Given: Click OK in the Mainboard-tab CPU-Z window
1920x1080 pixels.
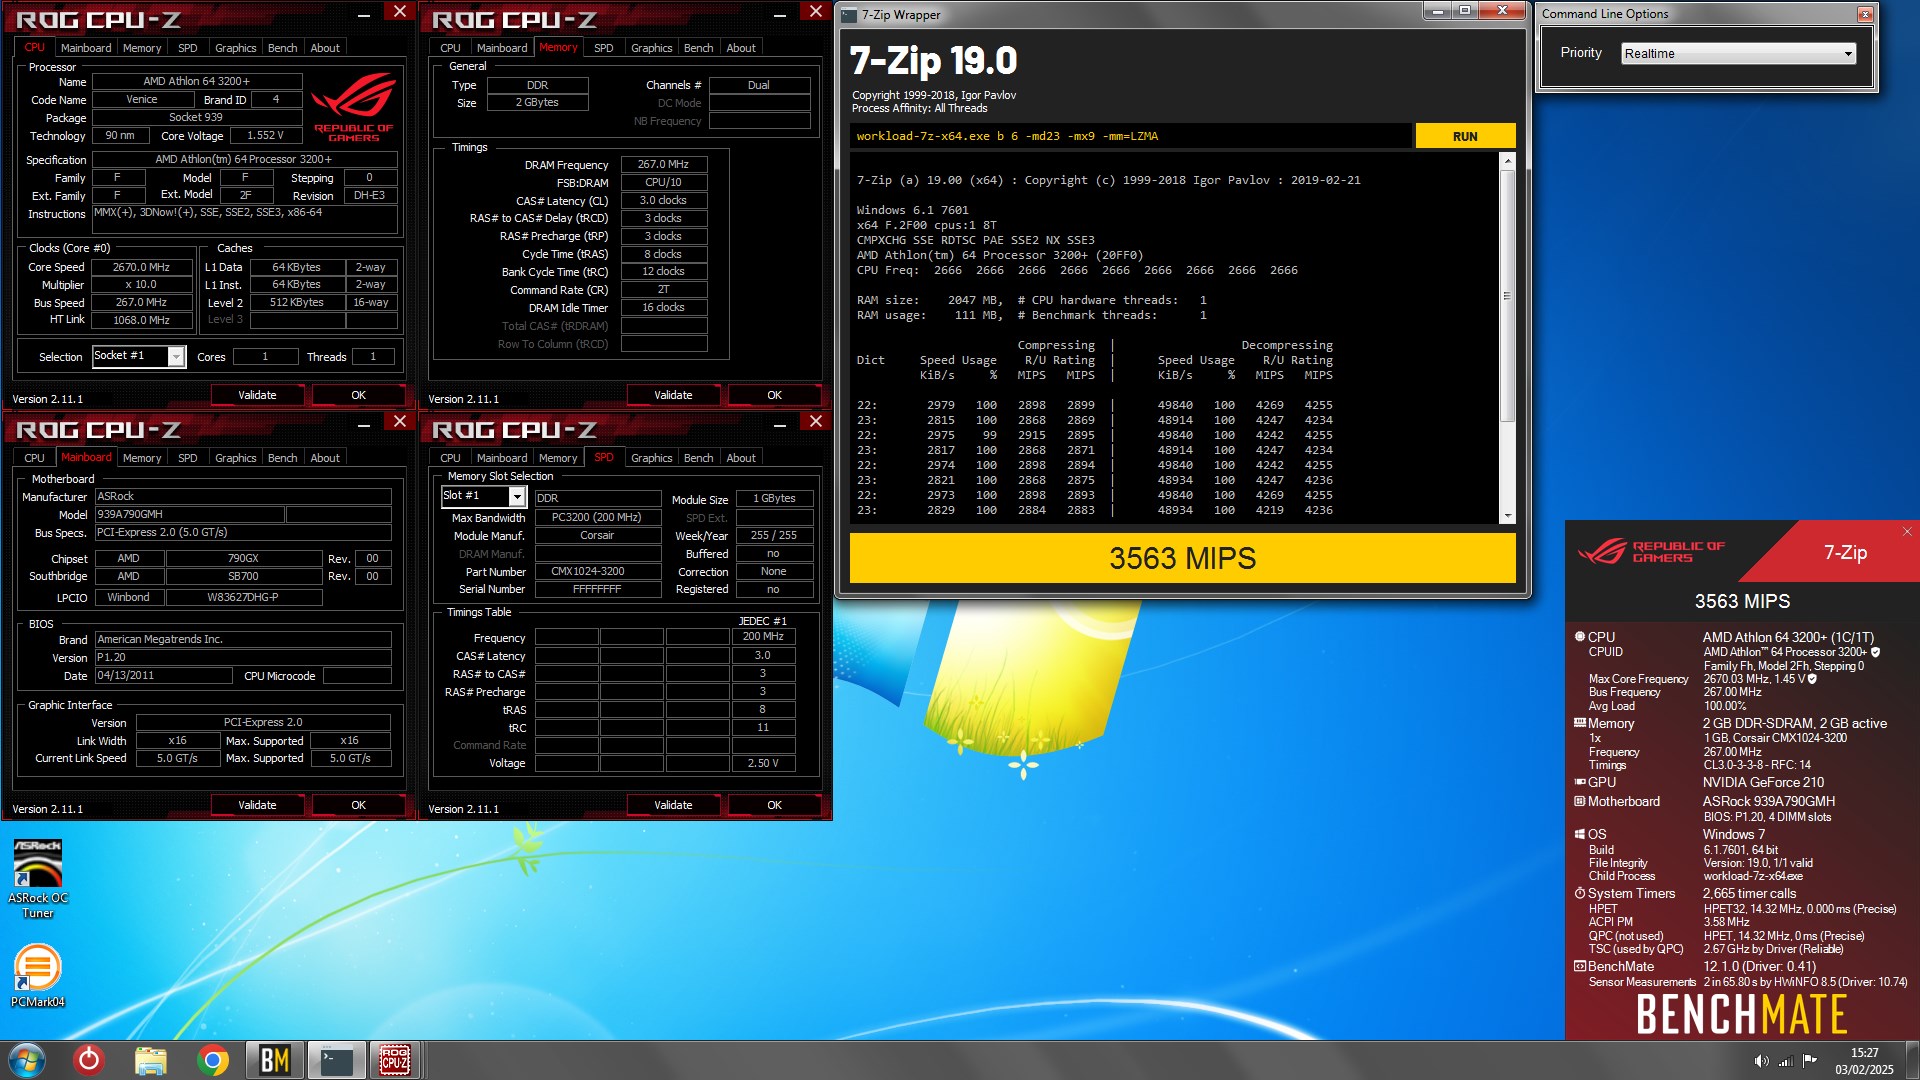Looking at the screenshot, I should tap(358, 805).
